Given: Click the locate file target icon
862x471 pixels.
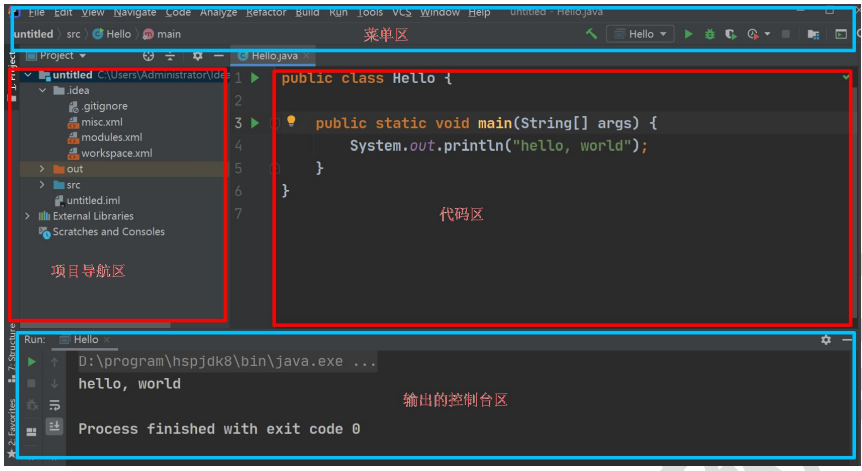Looking at the screenshot, I should point(148,56).
